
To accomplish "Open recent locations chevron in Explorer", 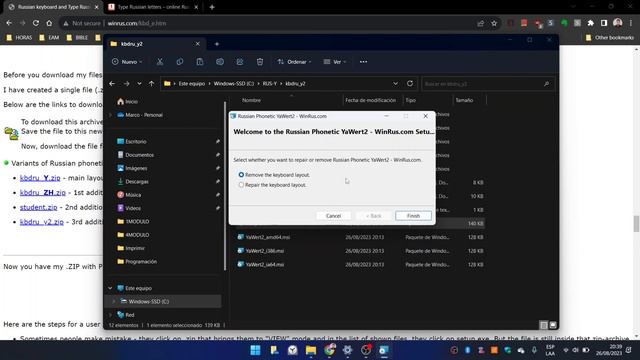I will pyautogui.click(x=139, y=83).
